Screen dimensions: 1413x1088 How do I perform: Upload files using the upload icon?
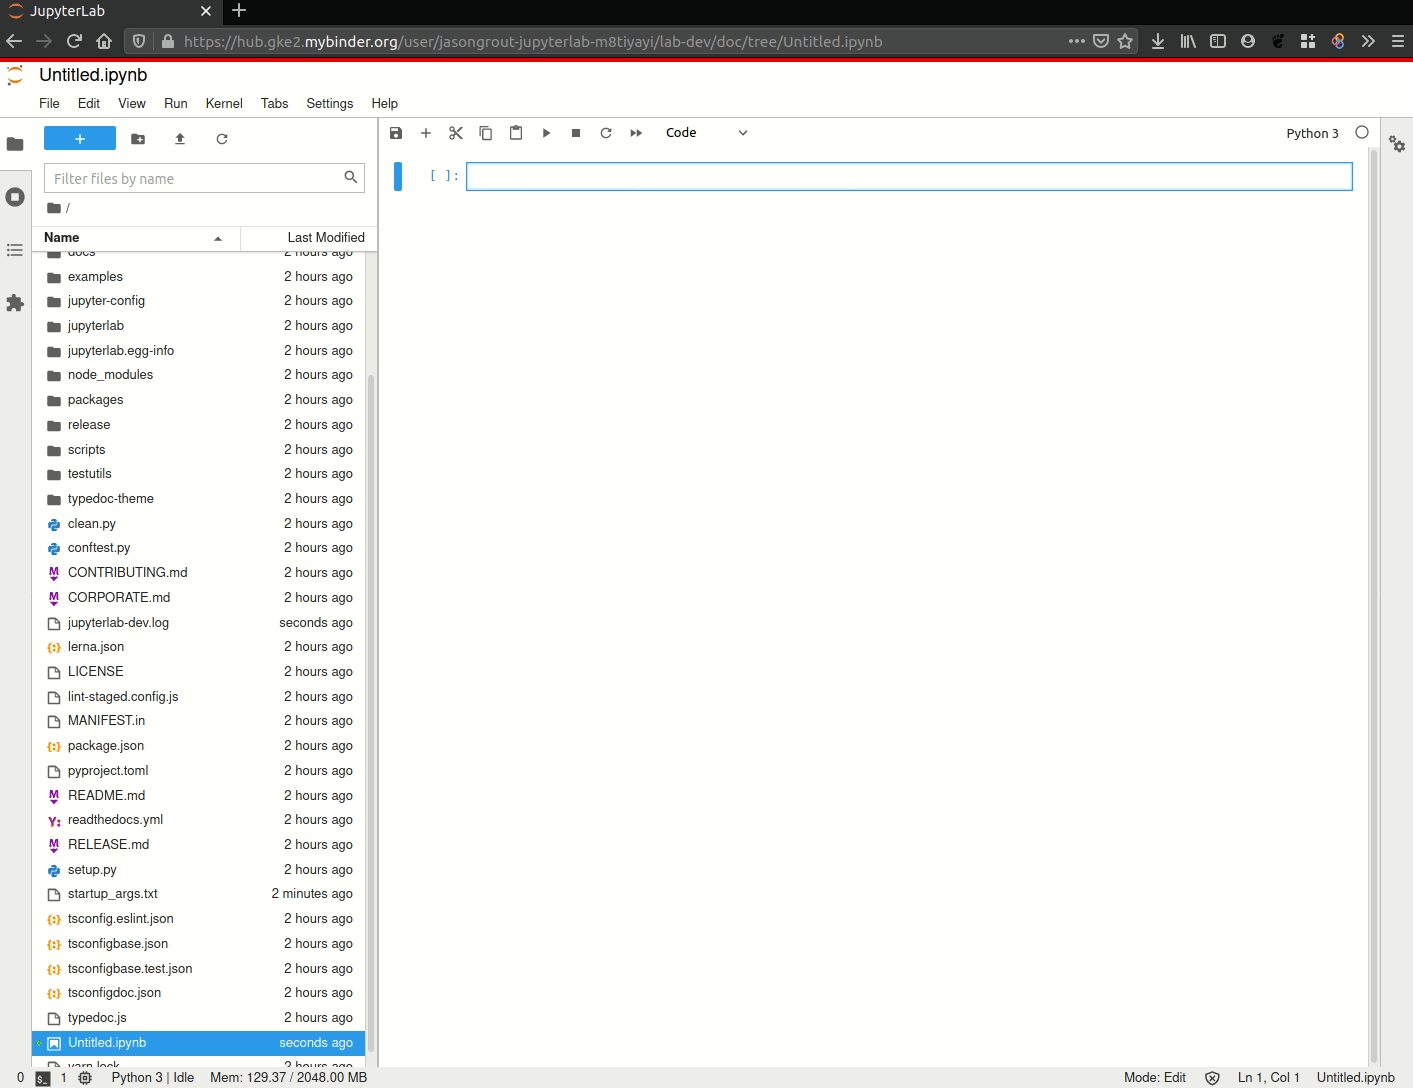[x=180, y=139]
